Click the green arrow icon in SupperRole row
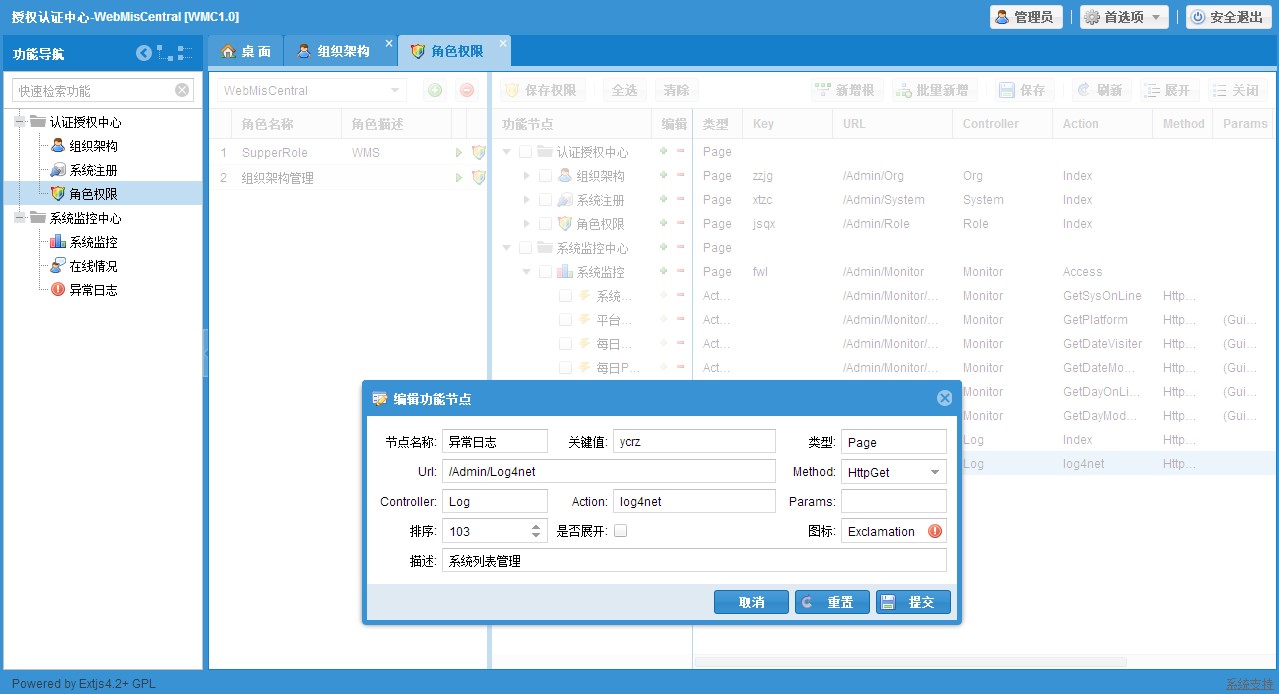The image size is (1279, 694). click(x=460, y=153)
